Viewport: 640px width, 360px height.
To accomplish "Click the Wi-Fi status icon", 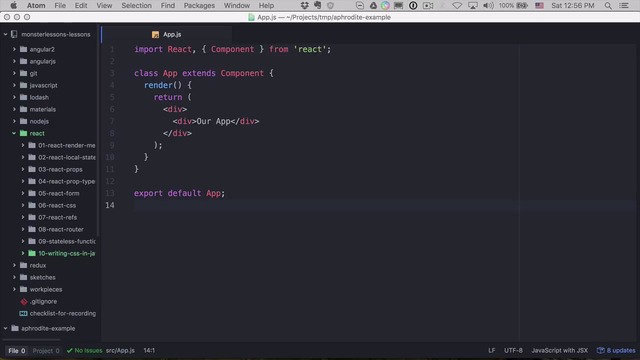I will tap(457, 5).
